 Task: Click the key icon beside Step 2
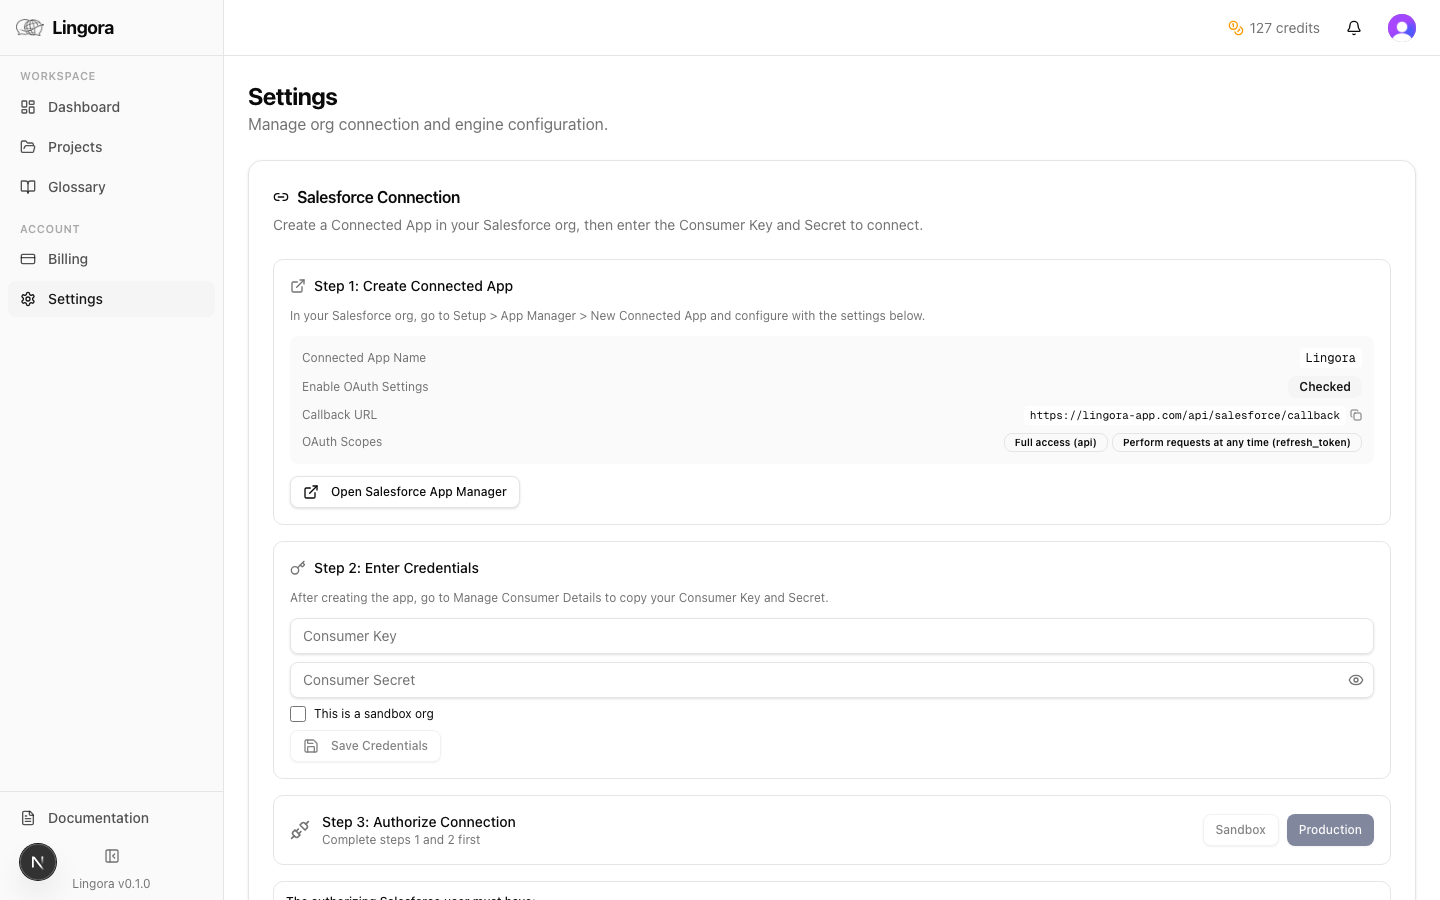(x=298, y=567)
